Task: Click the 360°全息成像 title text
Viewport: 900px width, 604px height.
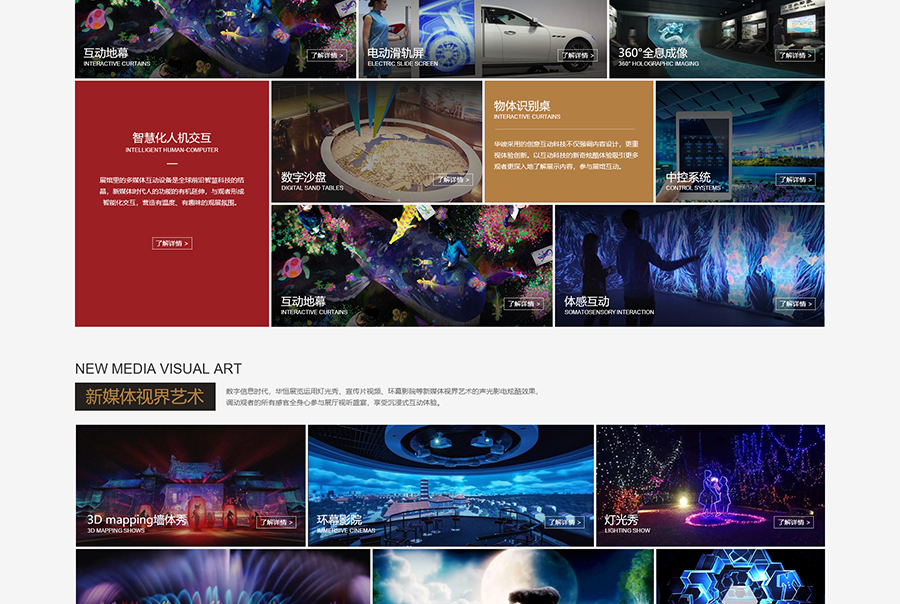Action: pos(652,53)
